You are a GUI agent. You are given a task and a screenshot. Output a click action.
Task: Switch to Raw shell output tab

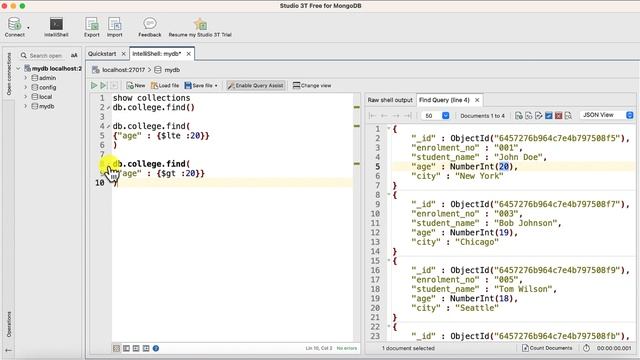[390, 100]
